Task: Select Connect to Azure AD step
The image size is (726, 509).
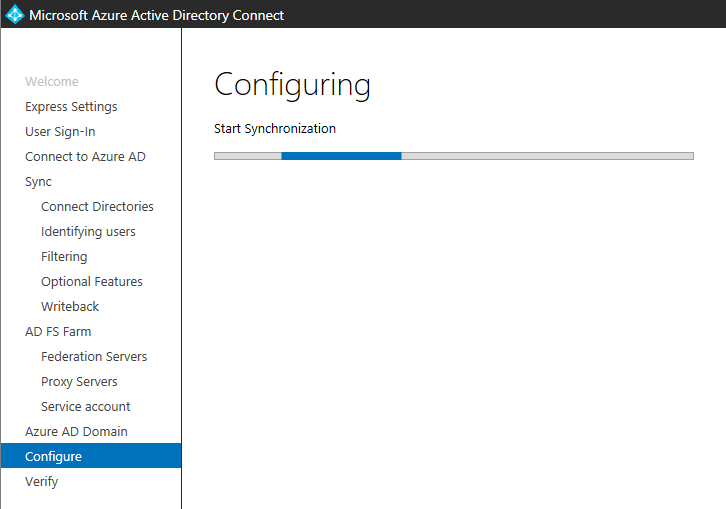Action: (x=85, y=157)
